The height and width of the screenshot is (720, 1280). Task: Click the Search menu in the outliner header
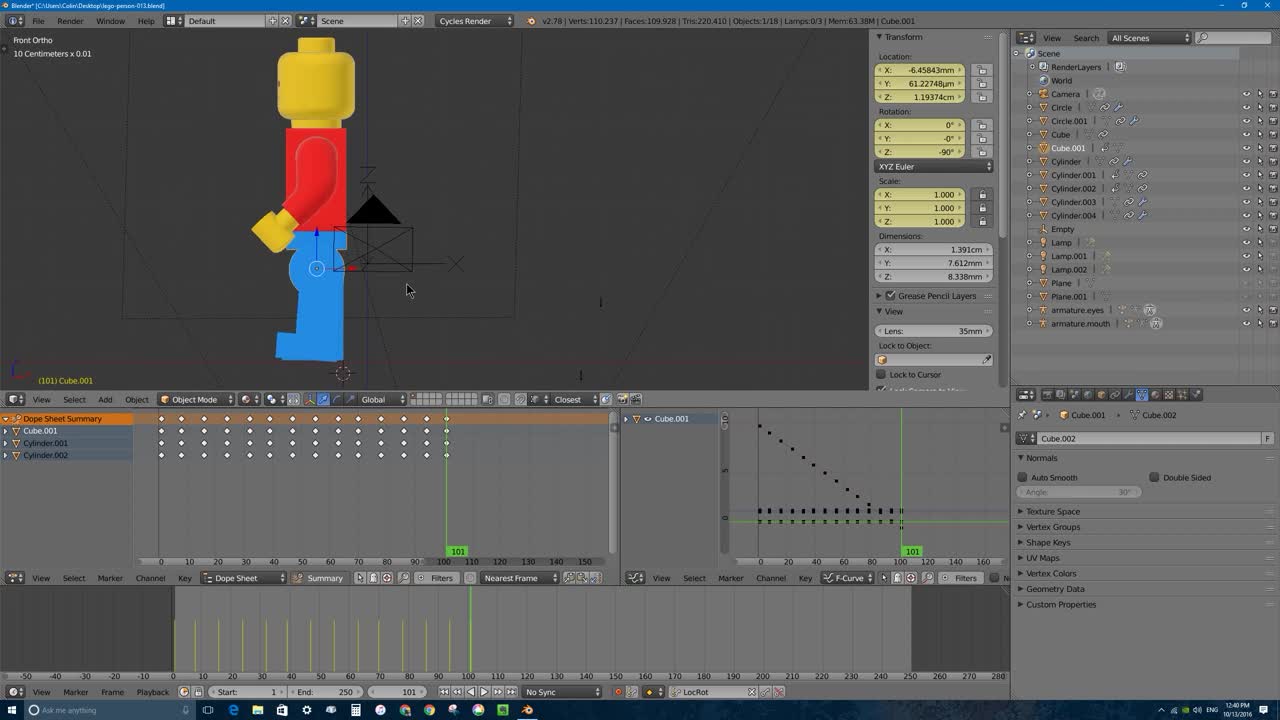tap(1086, 38)
